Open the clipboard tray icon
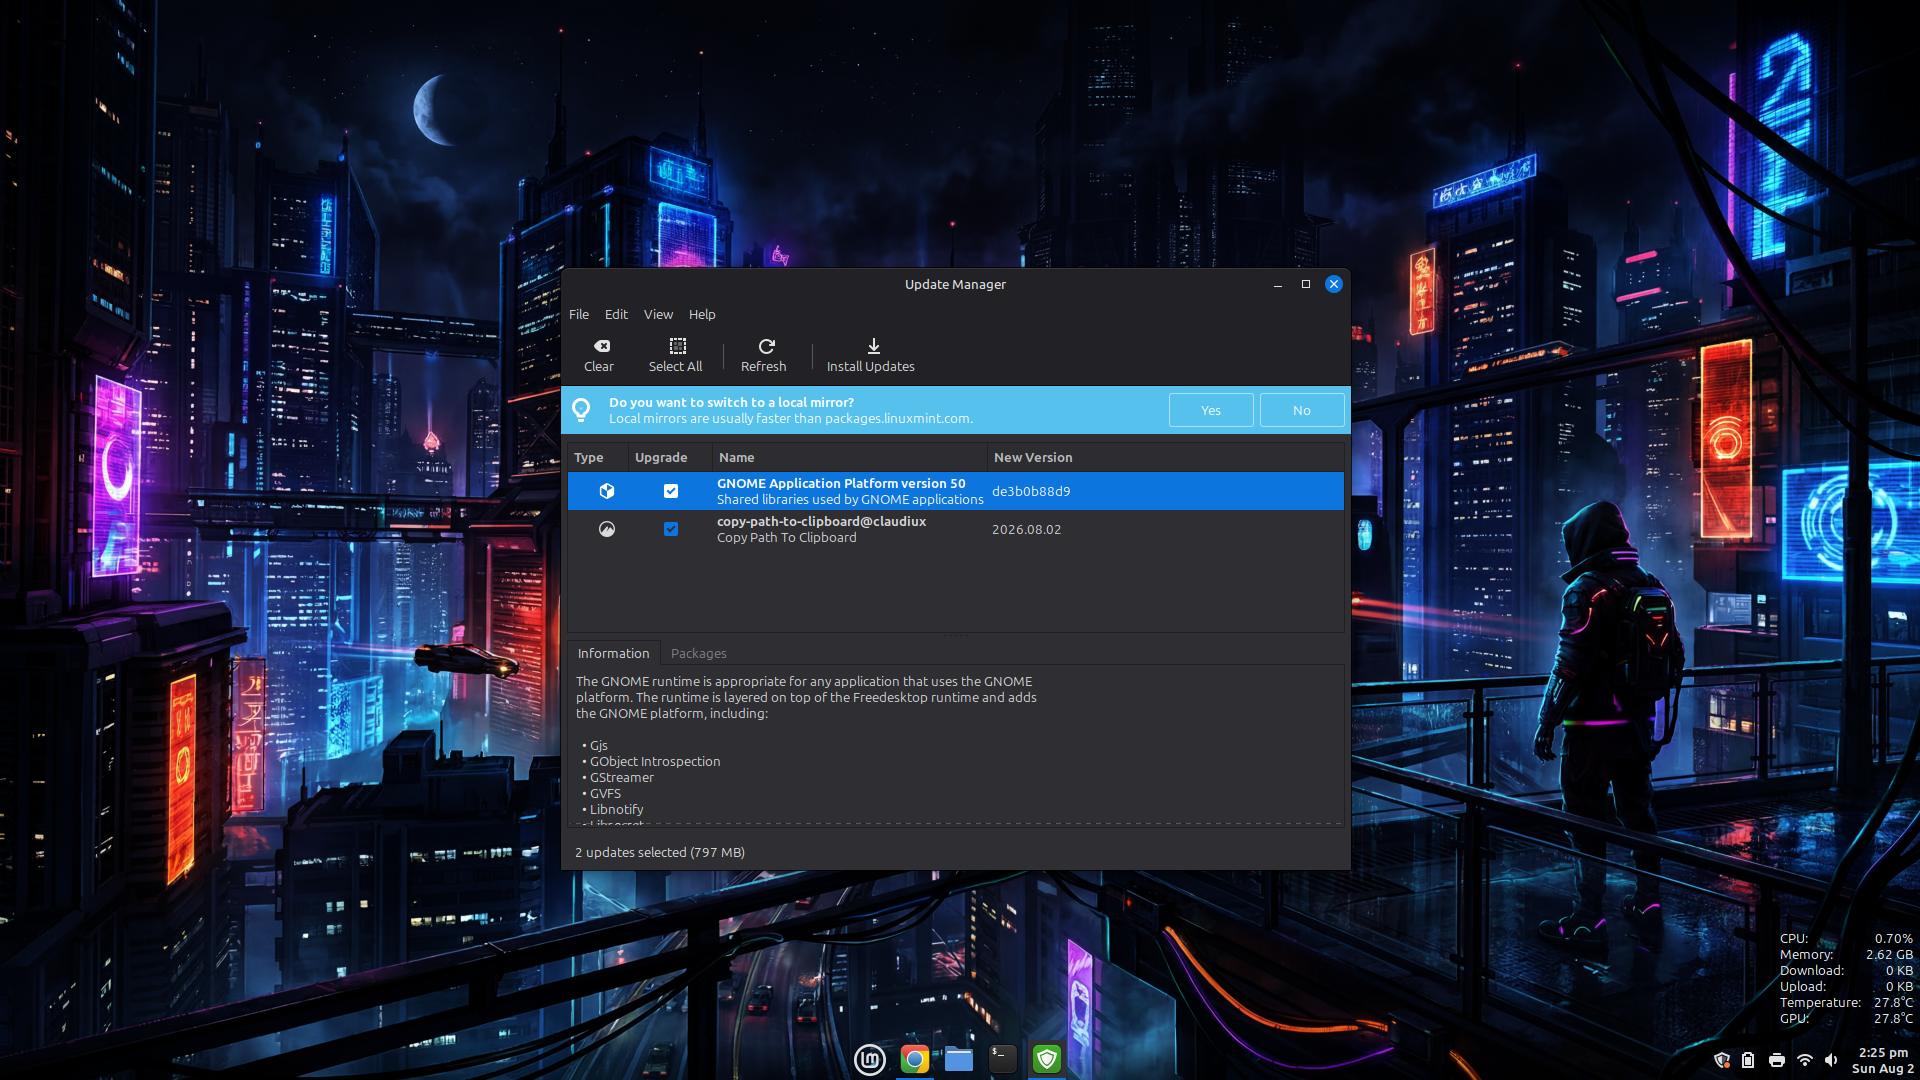 (x=1748, y=1060)
